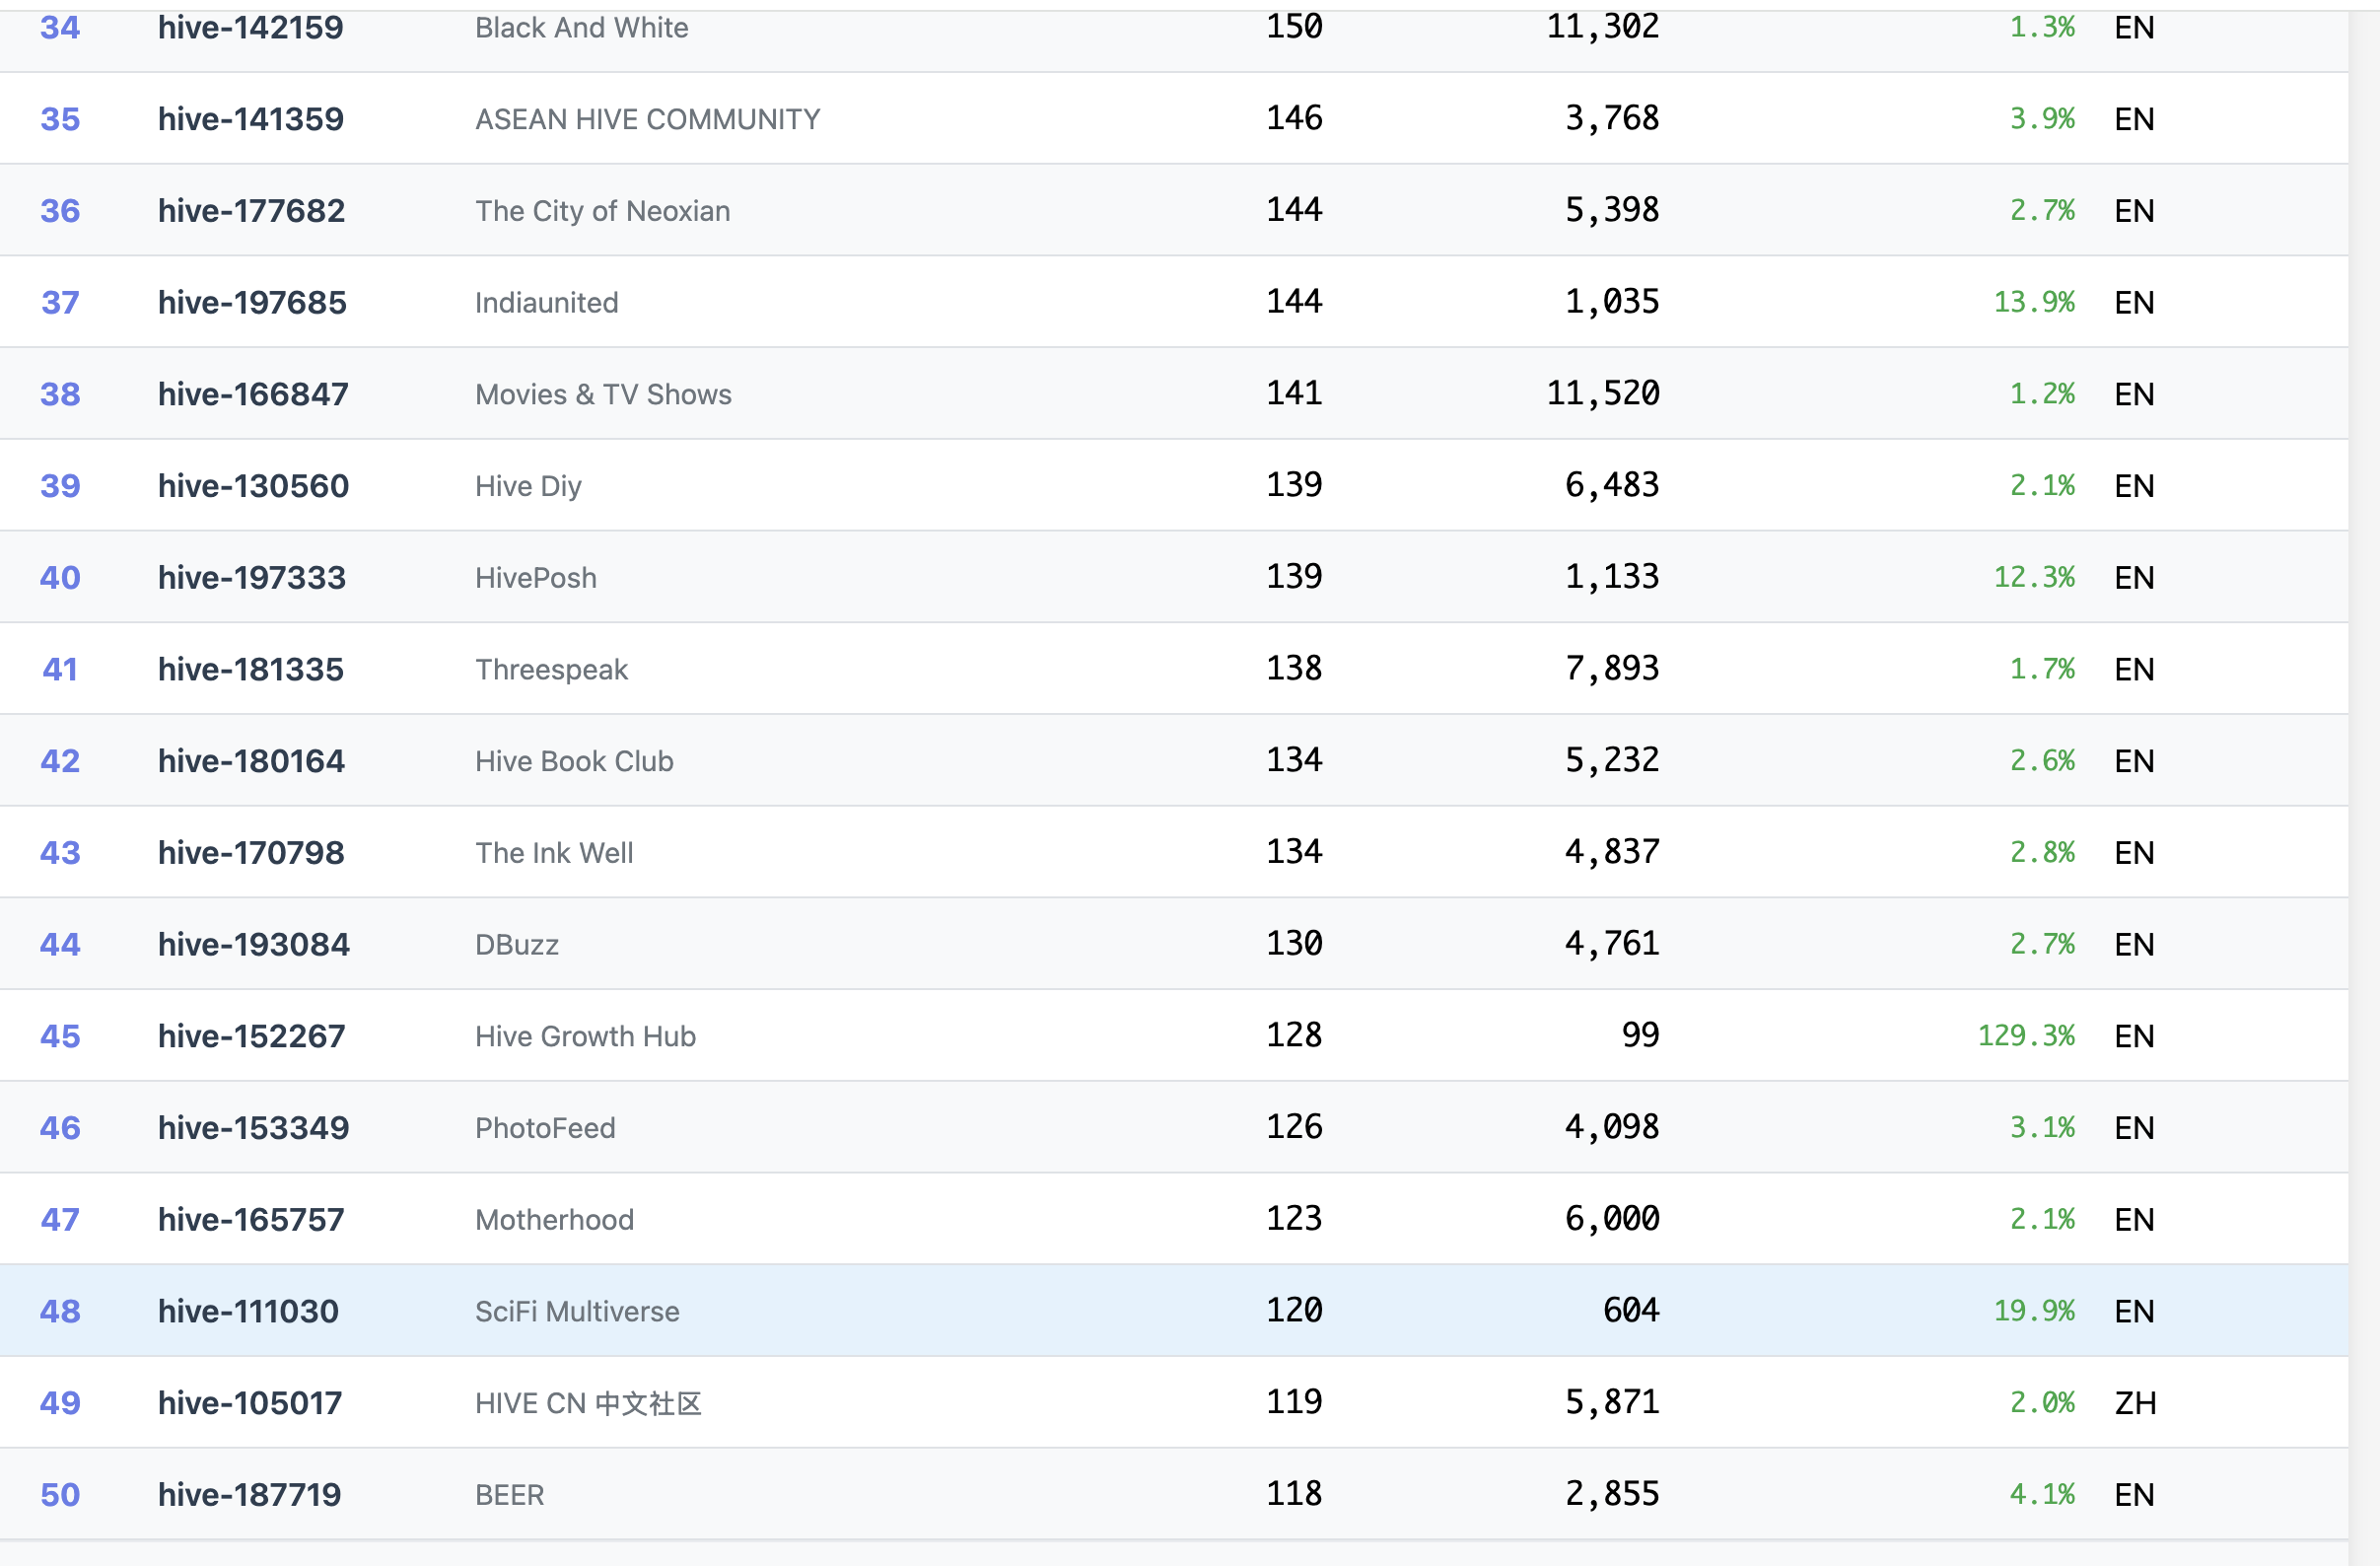The width and height of the screenshot is (2380, 1566).
Task: Click the hive-177682 community ID
Action: click(x=251, y=211)
